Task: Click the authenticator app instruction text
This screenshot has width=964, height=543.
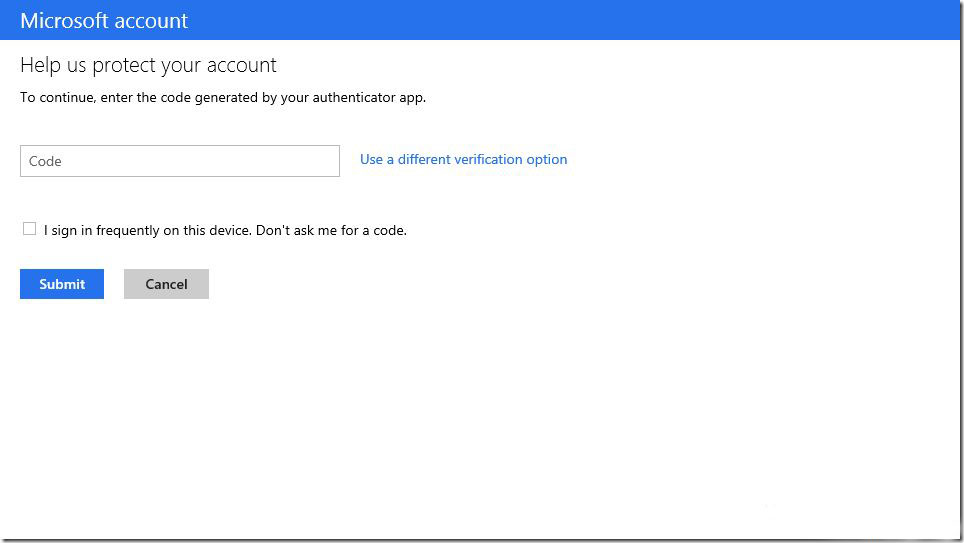Action: pos(223,98)
